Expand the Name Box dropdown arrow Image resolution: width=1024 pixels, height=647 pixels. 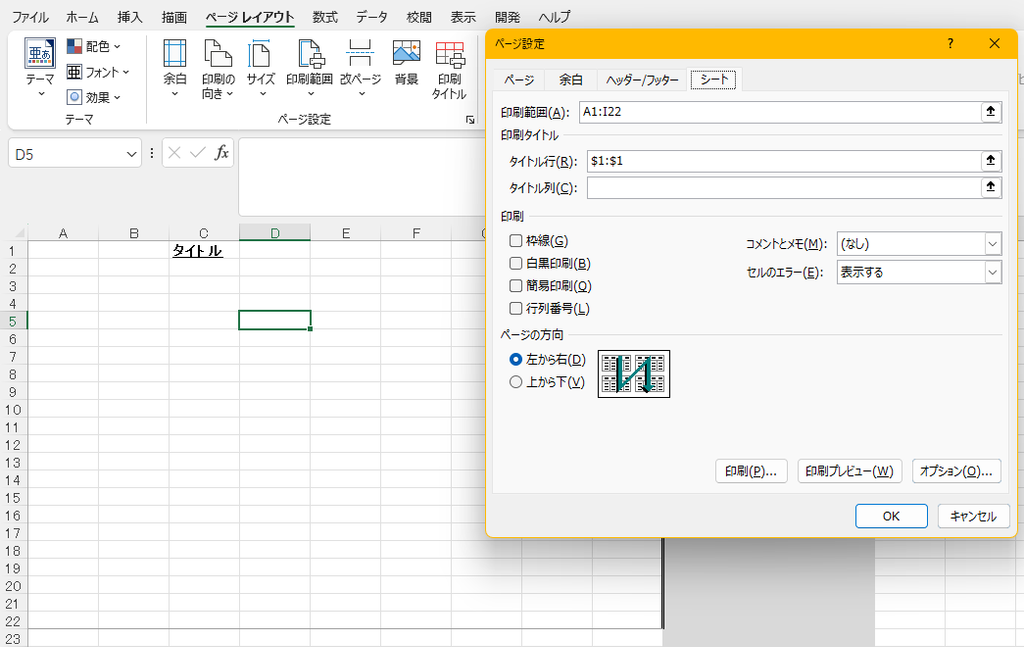[131, 154]
